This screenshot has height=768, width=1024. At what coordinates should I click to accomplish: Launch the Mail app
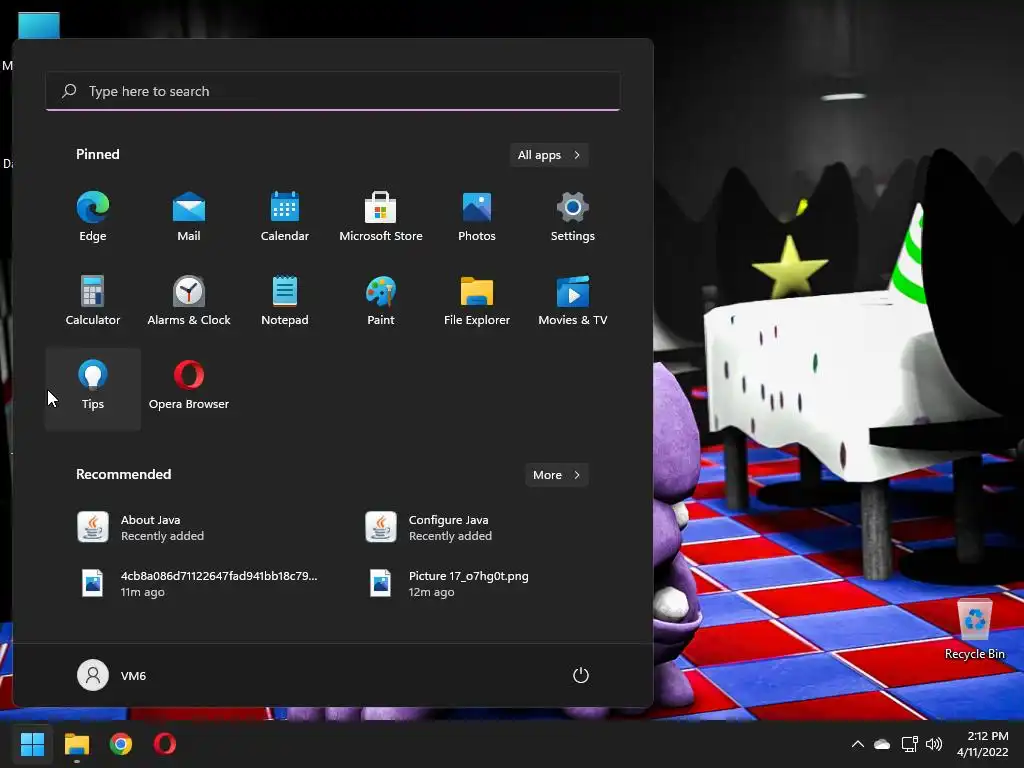(x=189, y=217)
